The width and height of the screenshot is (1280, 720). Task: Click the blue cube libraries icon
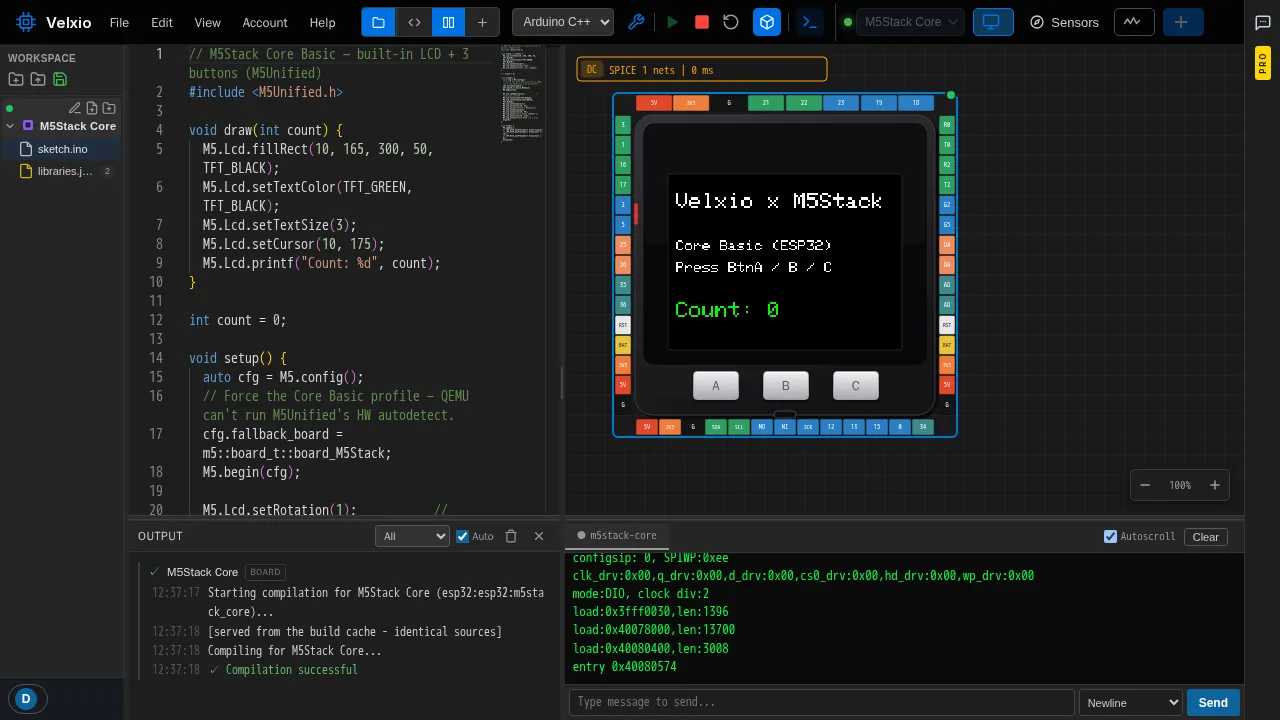tap(767, 22)
